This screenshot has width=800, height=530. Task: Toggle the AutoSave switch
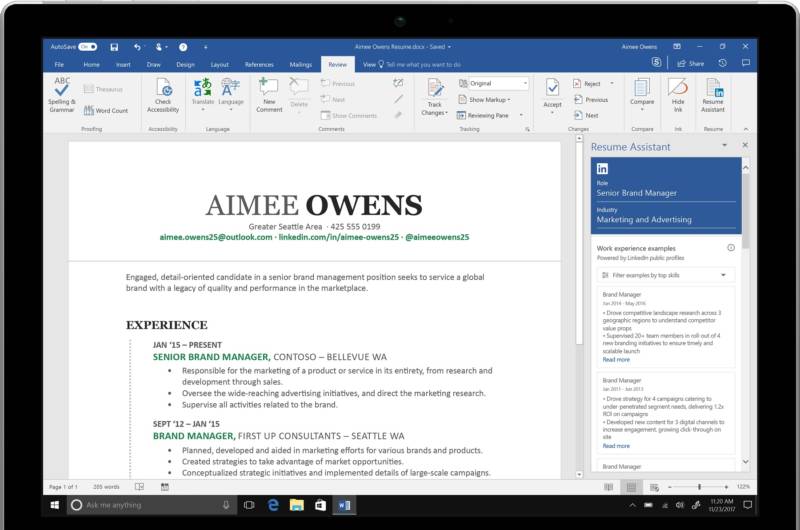(x=88, y=47)
